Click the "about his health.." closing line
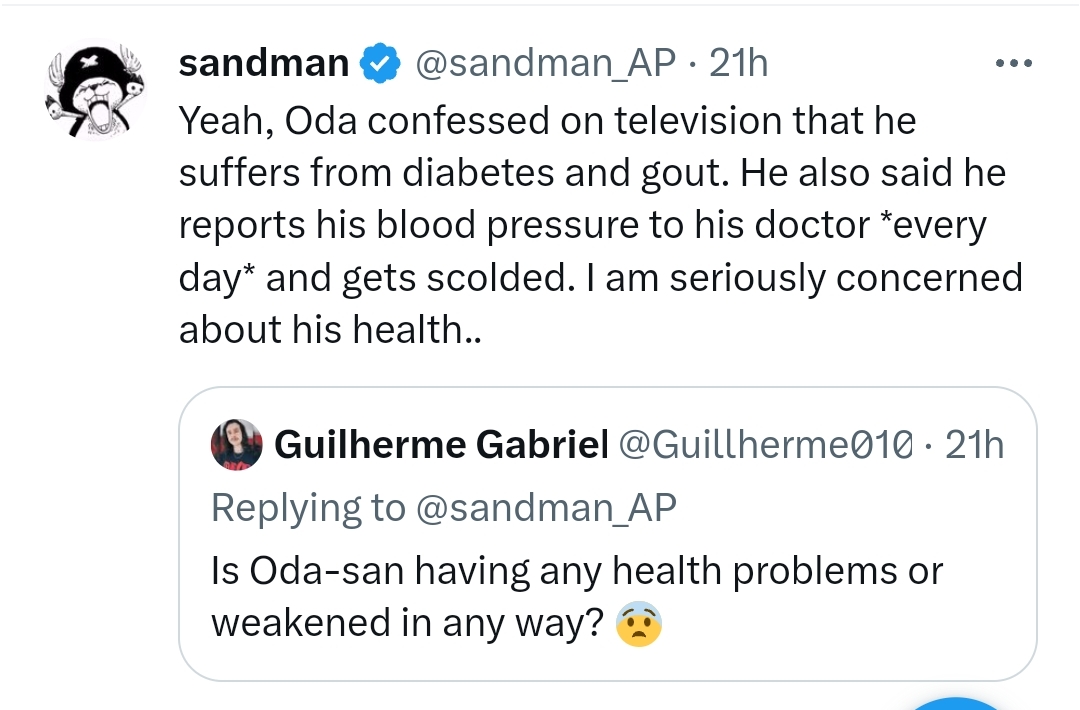 330,330
